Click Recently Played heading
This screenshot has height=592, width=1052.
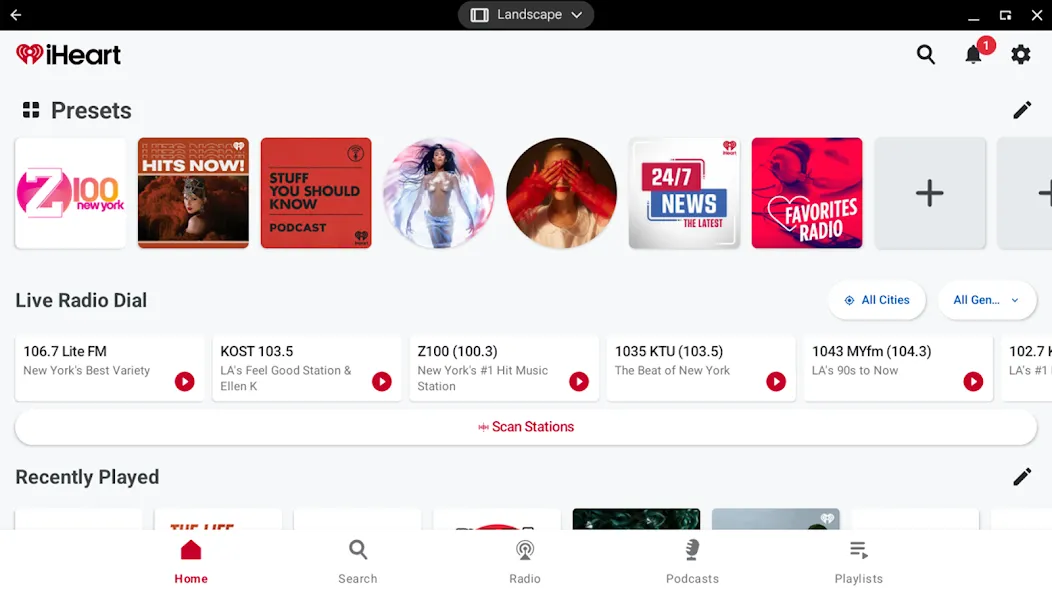click(x=87, y=477)
